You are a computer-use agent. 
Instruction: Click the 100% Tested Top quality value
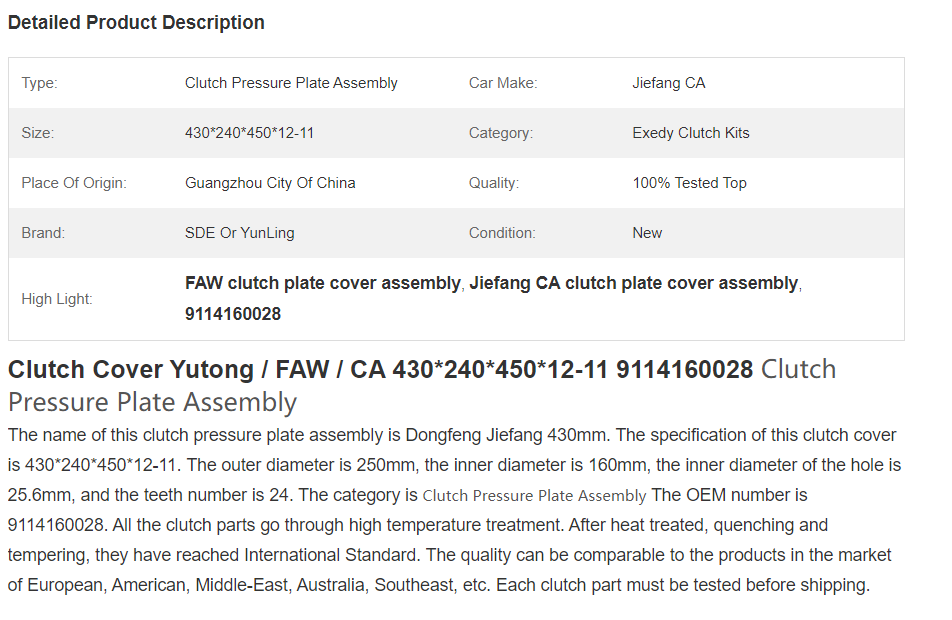tap(689, 183)
